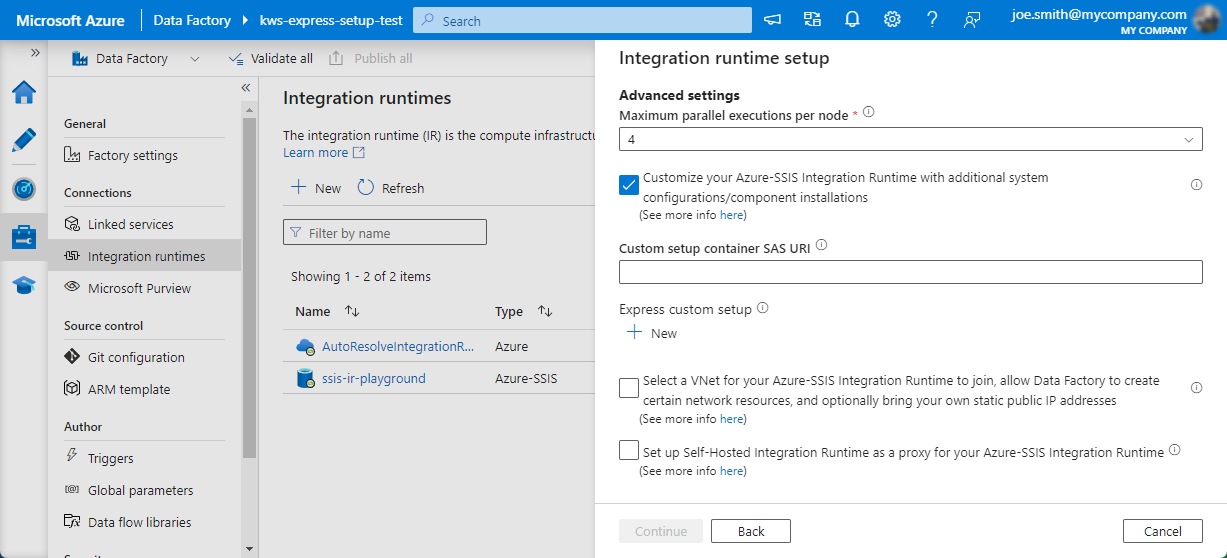This screenshot has width=1227, height=558.
Task: Expand the left rail double-chevron
Action: pyautogui.click(x=35, y=52)
